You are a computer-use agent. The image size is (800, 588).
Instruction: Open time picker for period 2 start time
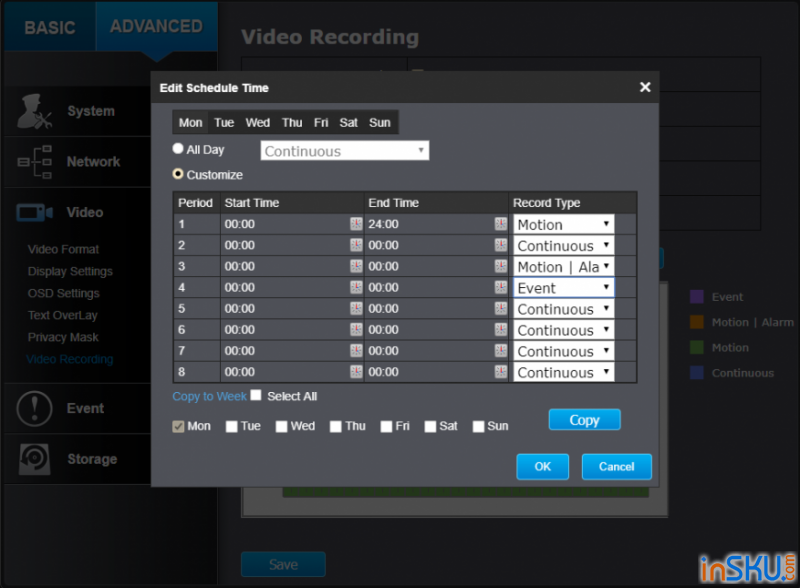(356, 245)
